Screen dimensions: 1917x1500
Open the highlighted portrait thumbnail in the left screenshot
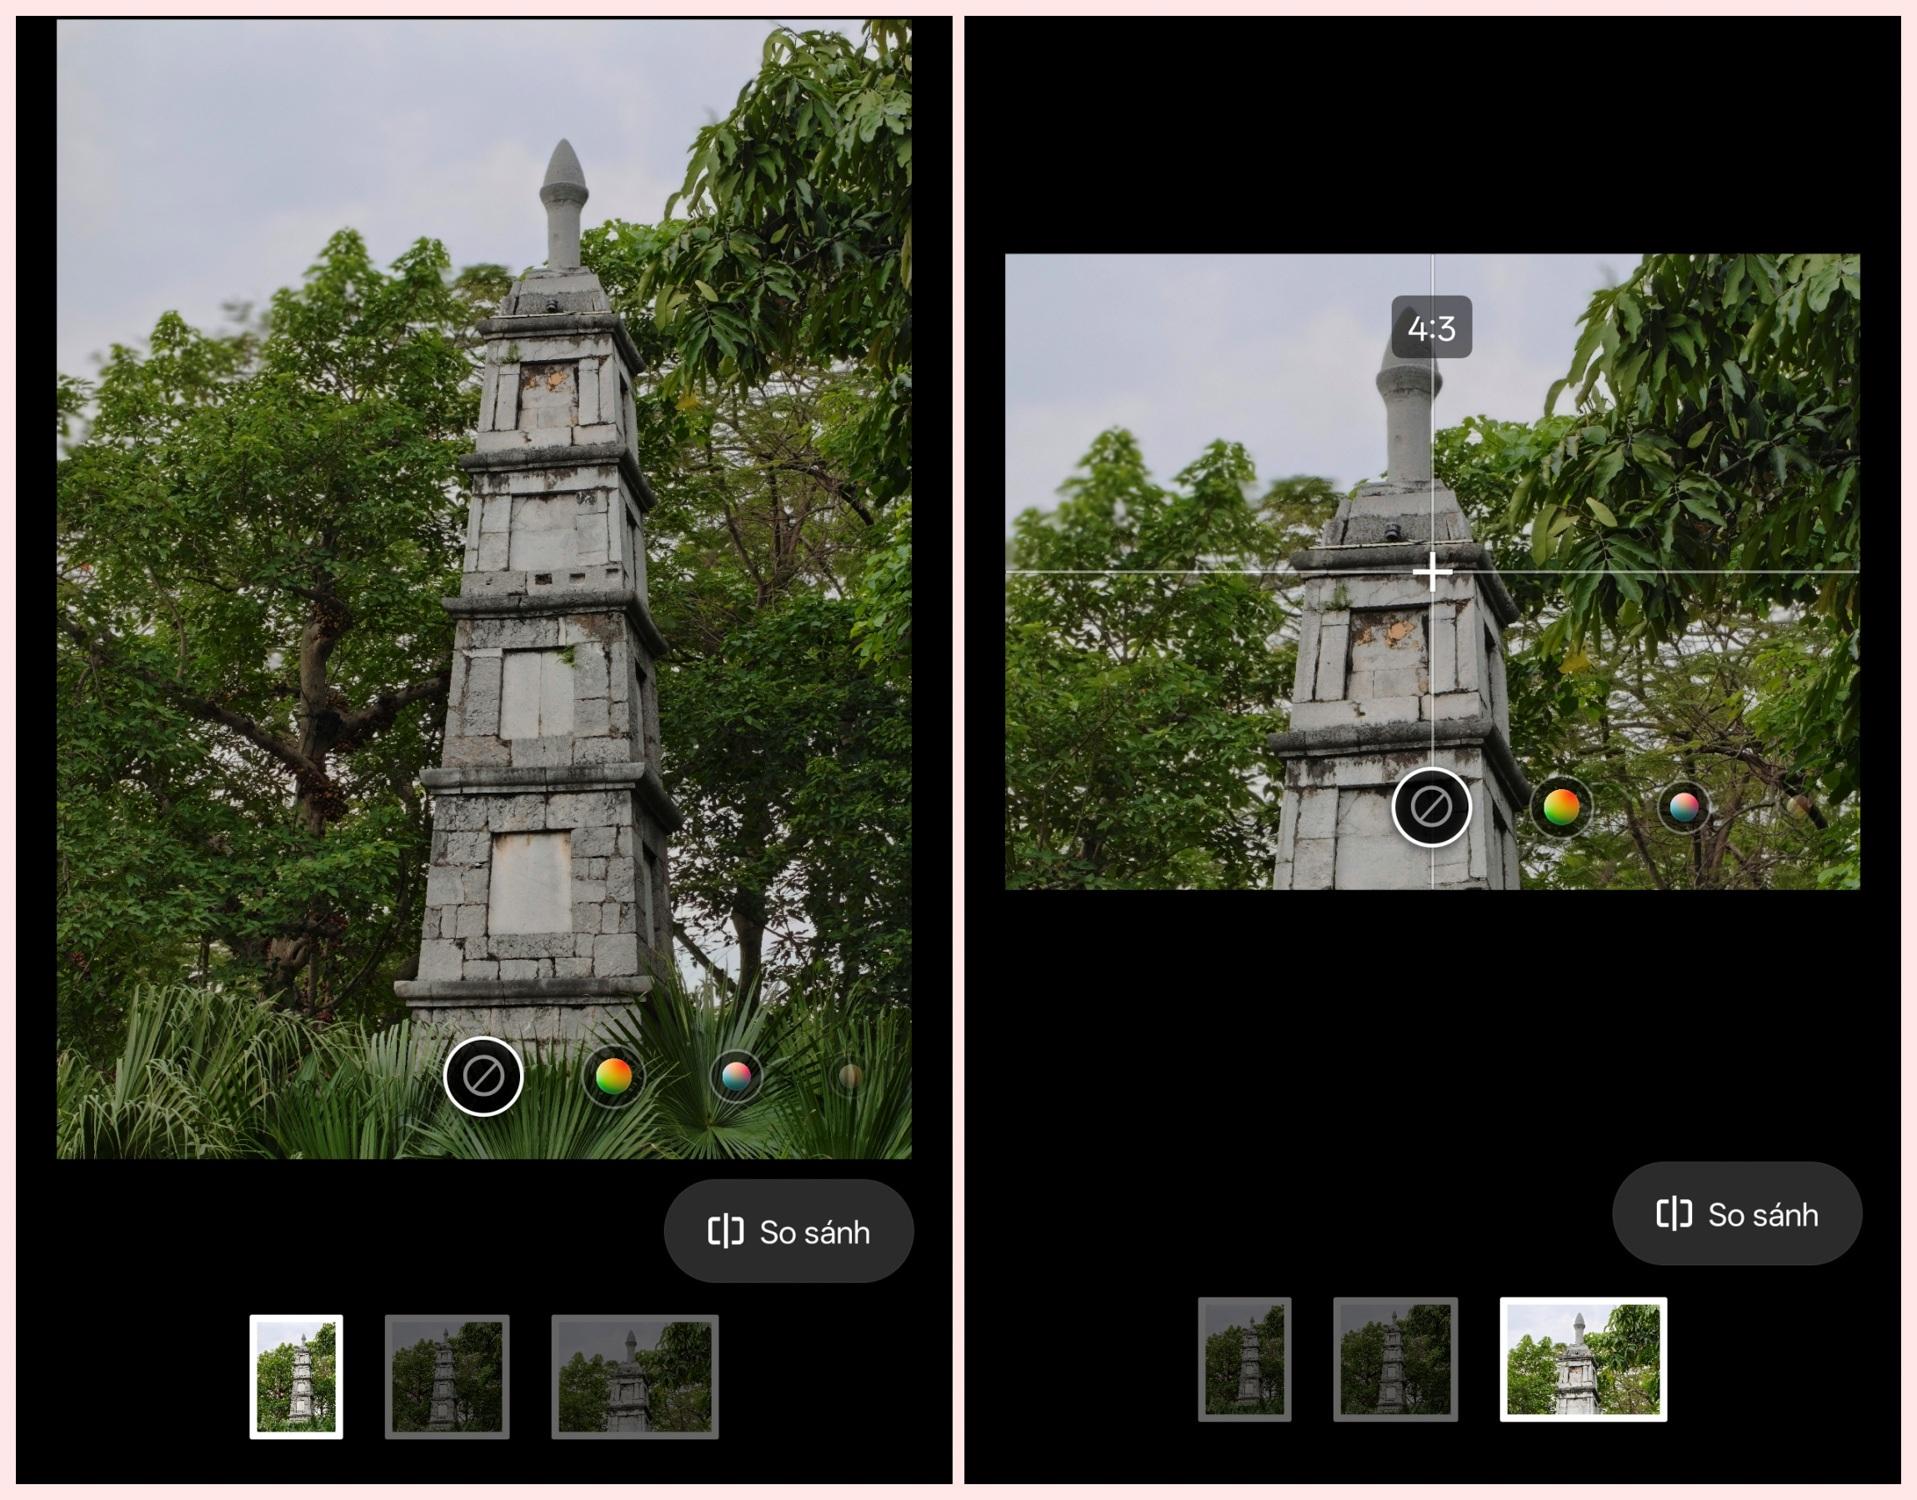pos(296,1377)
